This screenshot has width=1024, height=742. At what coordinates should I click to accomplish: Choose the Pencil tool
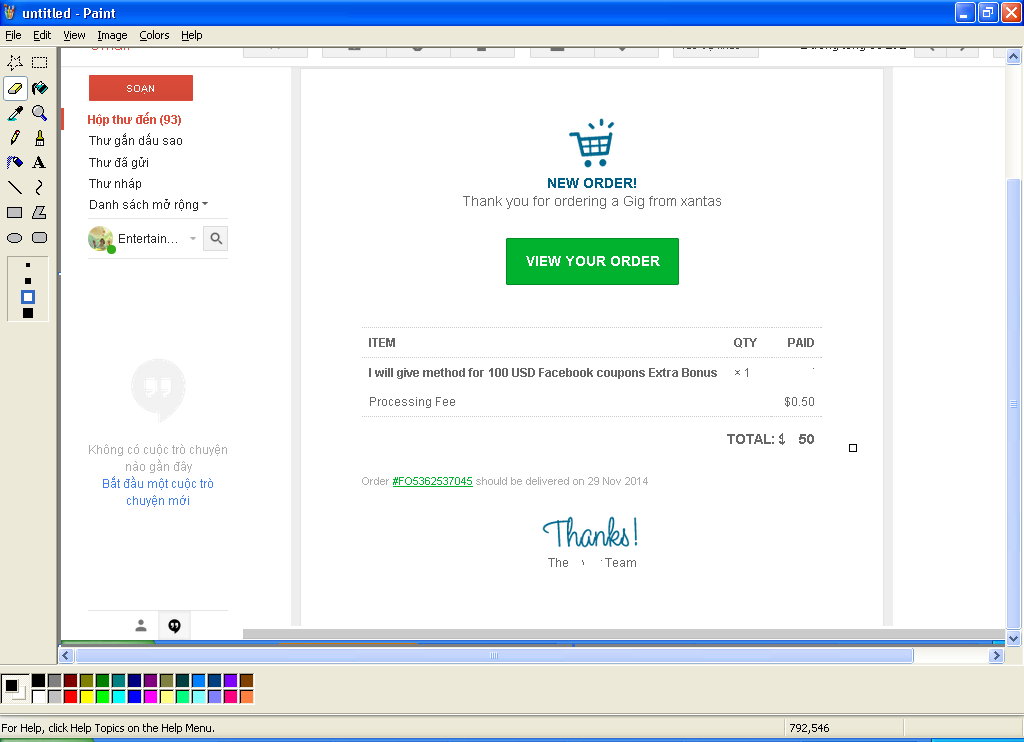pos(14,138)
